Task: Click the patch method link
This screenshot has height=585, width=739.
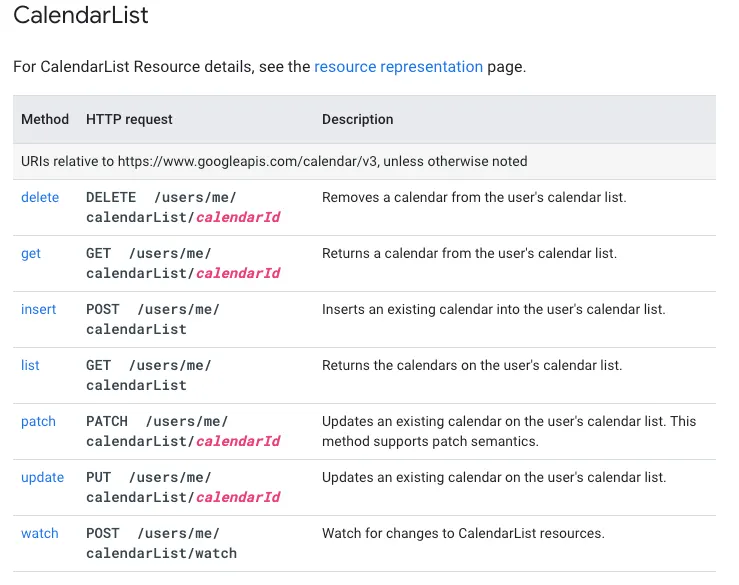Action: point(38,421)
